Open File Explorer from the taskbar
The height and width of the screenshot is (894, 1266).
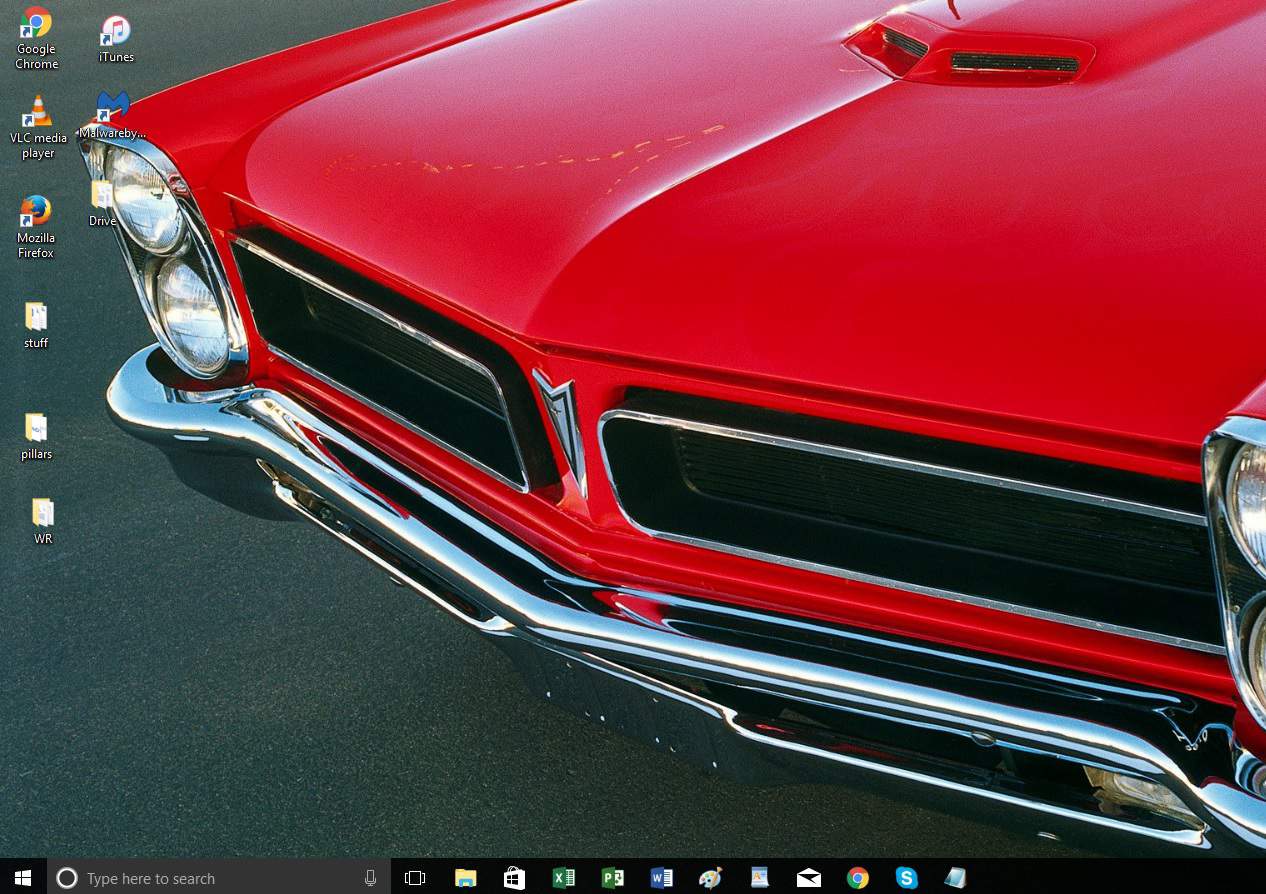(465, 877)
